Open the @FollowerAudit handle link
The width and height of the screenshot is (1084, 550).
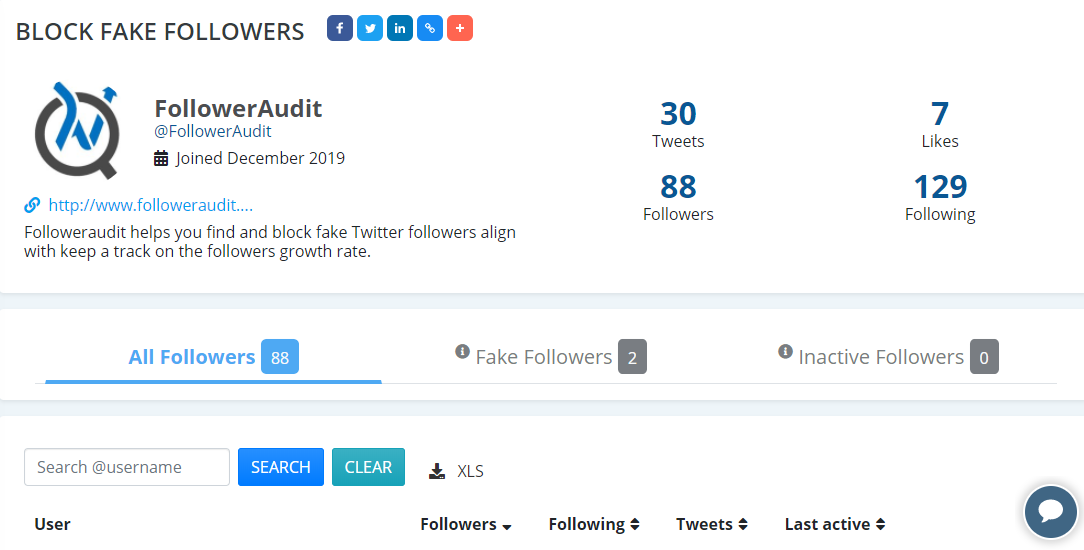pos(213,131)
